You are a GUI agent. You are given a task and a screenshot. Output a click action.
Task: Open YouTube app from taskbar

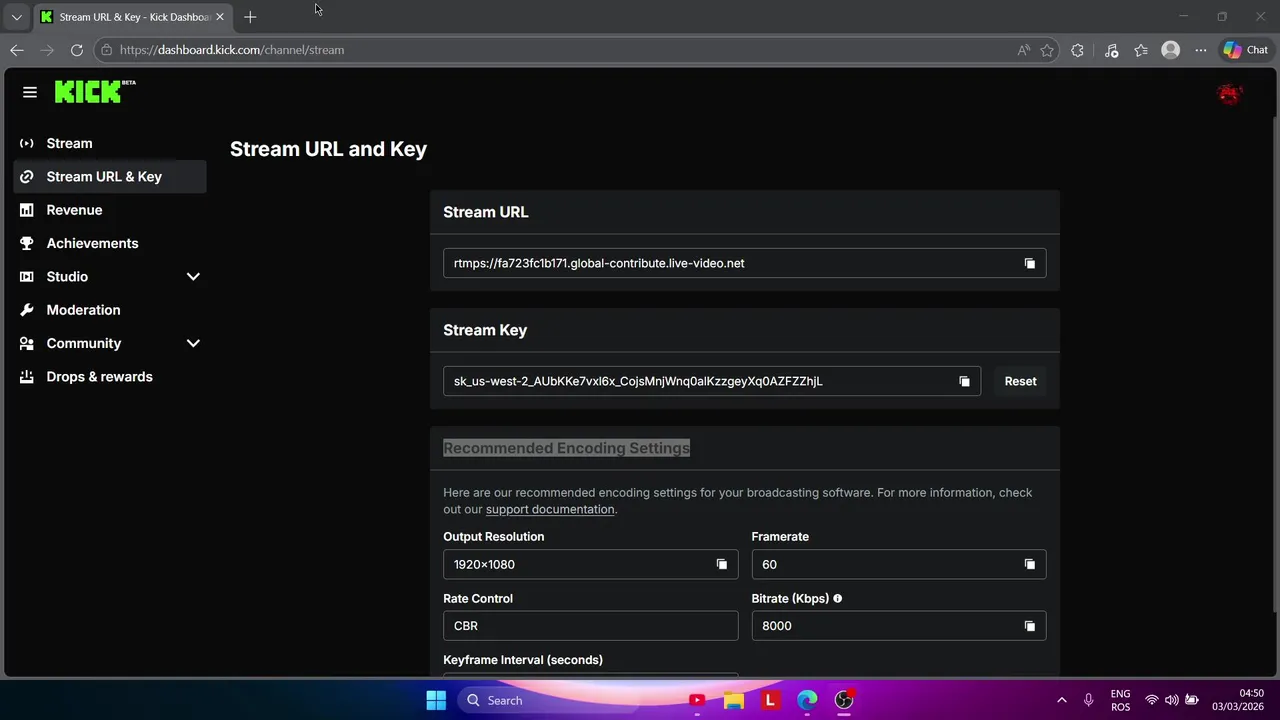(697, 700)
